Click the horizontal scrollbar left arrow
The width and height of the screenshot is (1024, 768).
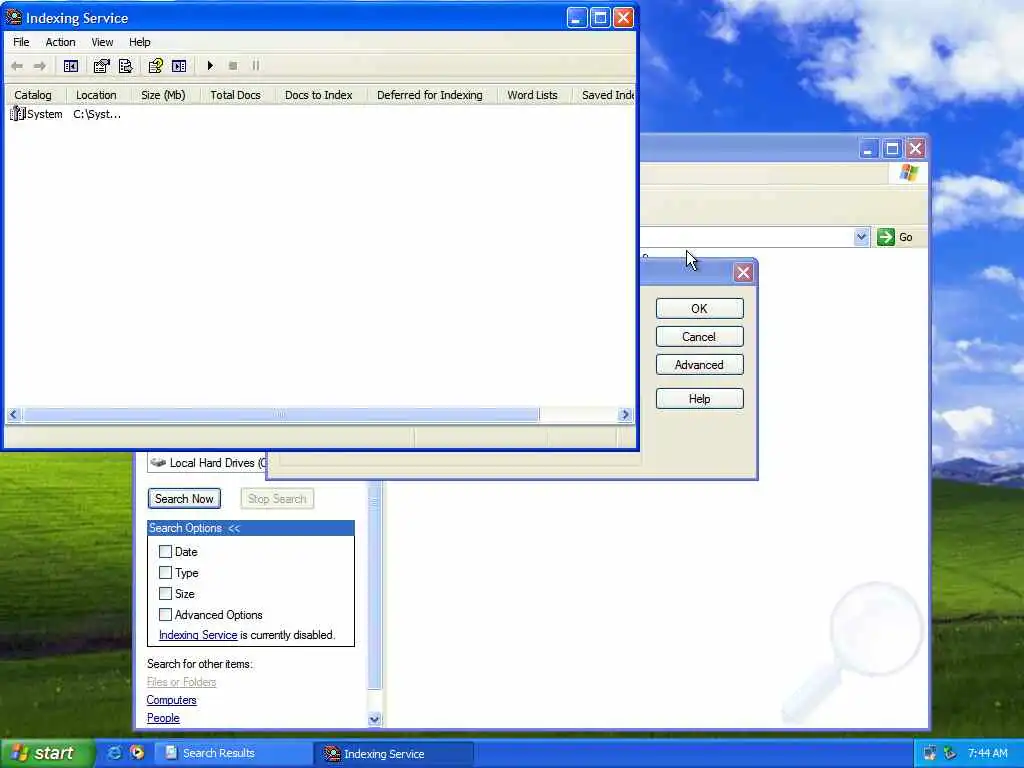coord(14,415)
